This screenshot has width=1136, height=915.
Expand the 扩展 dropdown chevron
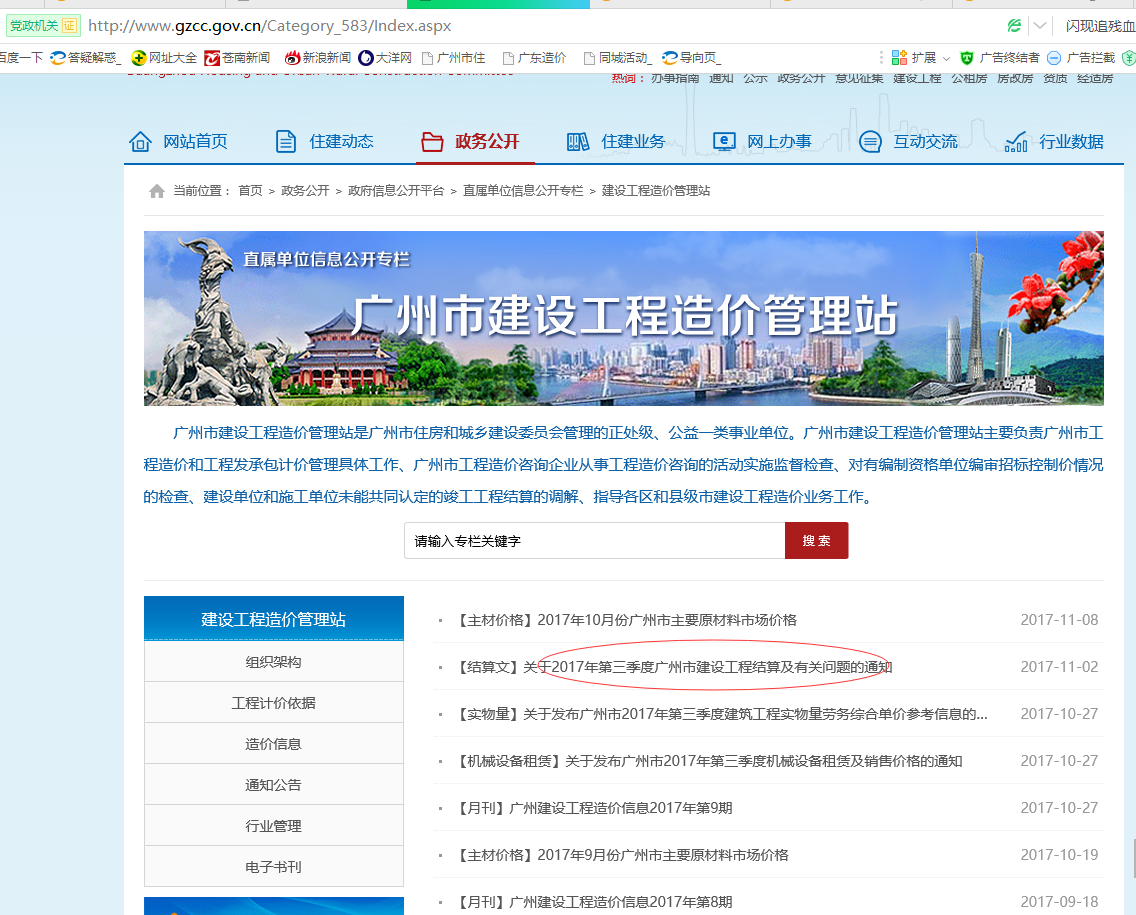(946, 59)
